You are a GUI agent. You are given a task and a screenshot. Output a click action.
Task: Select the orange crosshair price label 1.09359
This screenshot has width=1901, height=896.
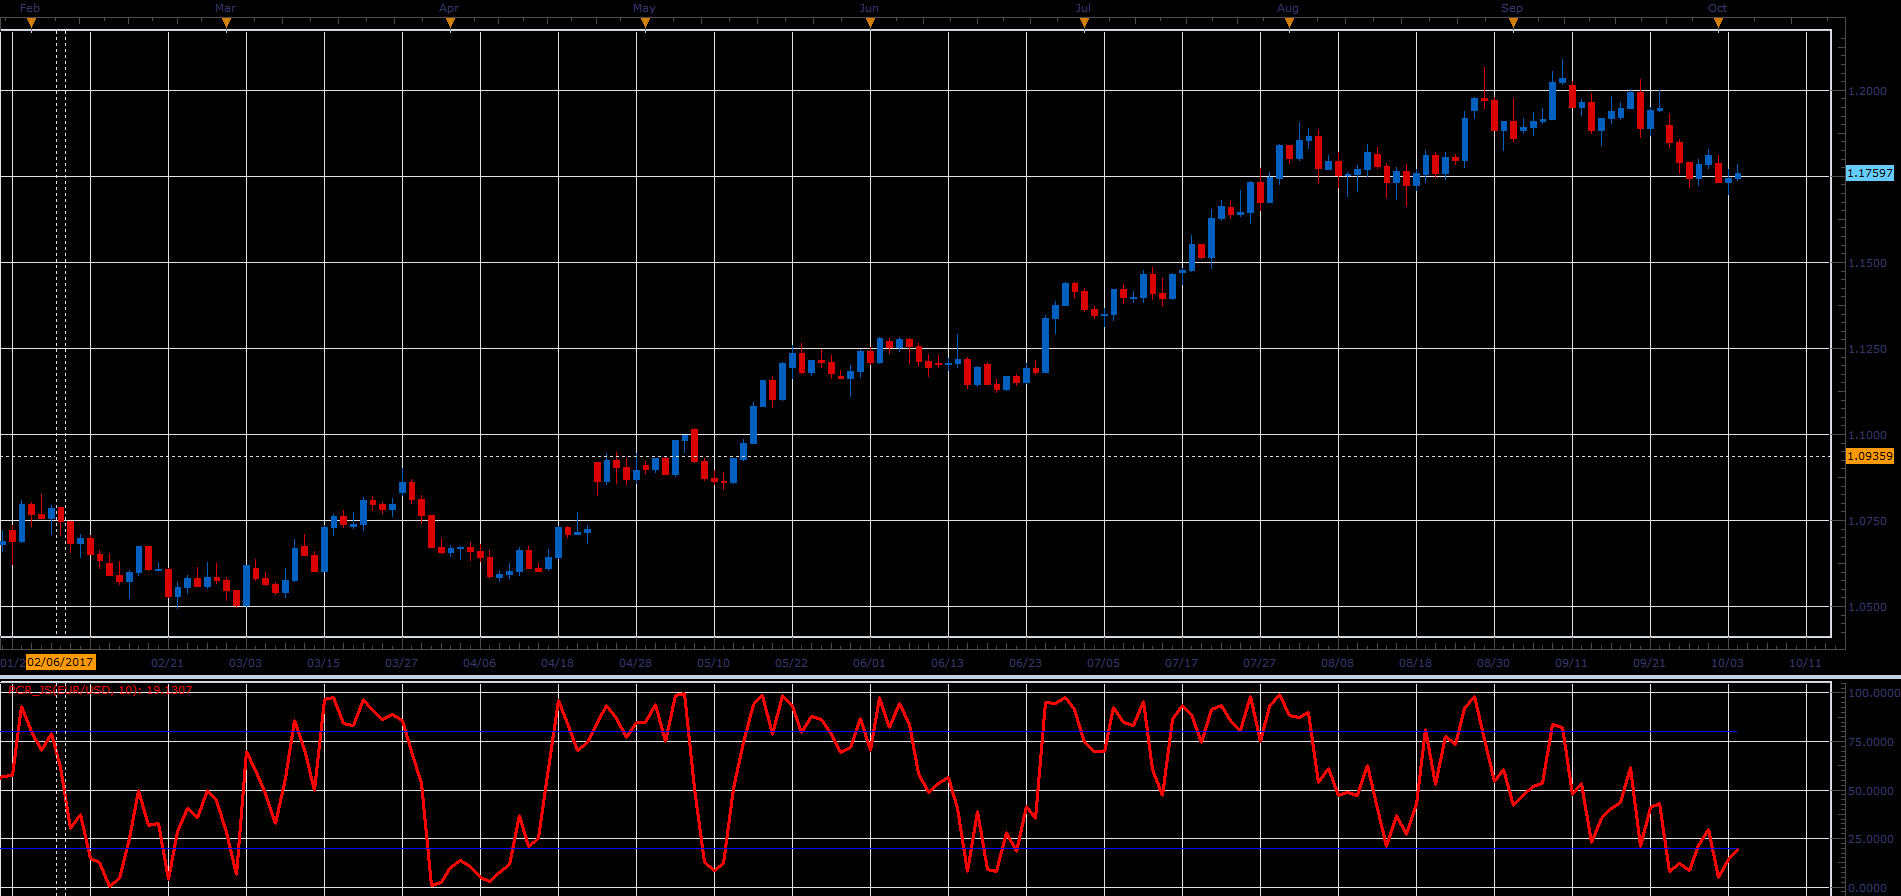[1869, 456]
